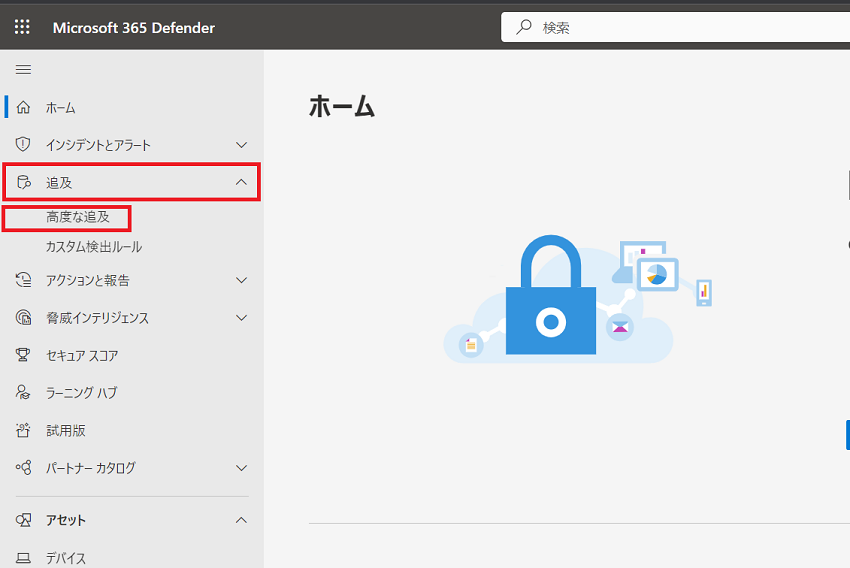850x568 pixels.
Task: Click the ラーニング ハブ icon
Action: click(x=23, y=392)
